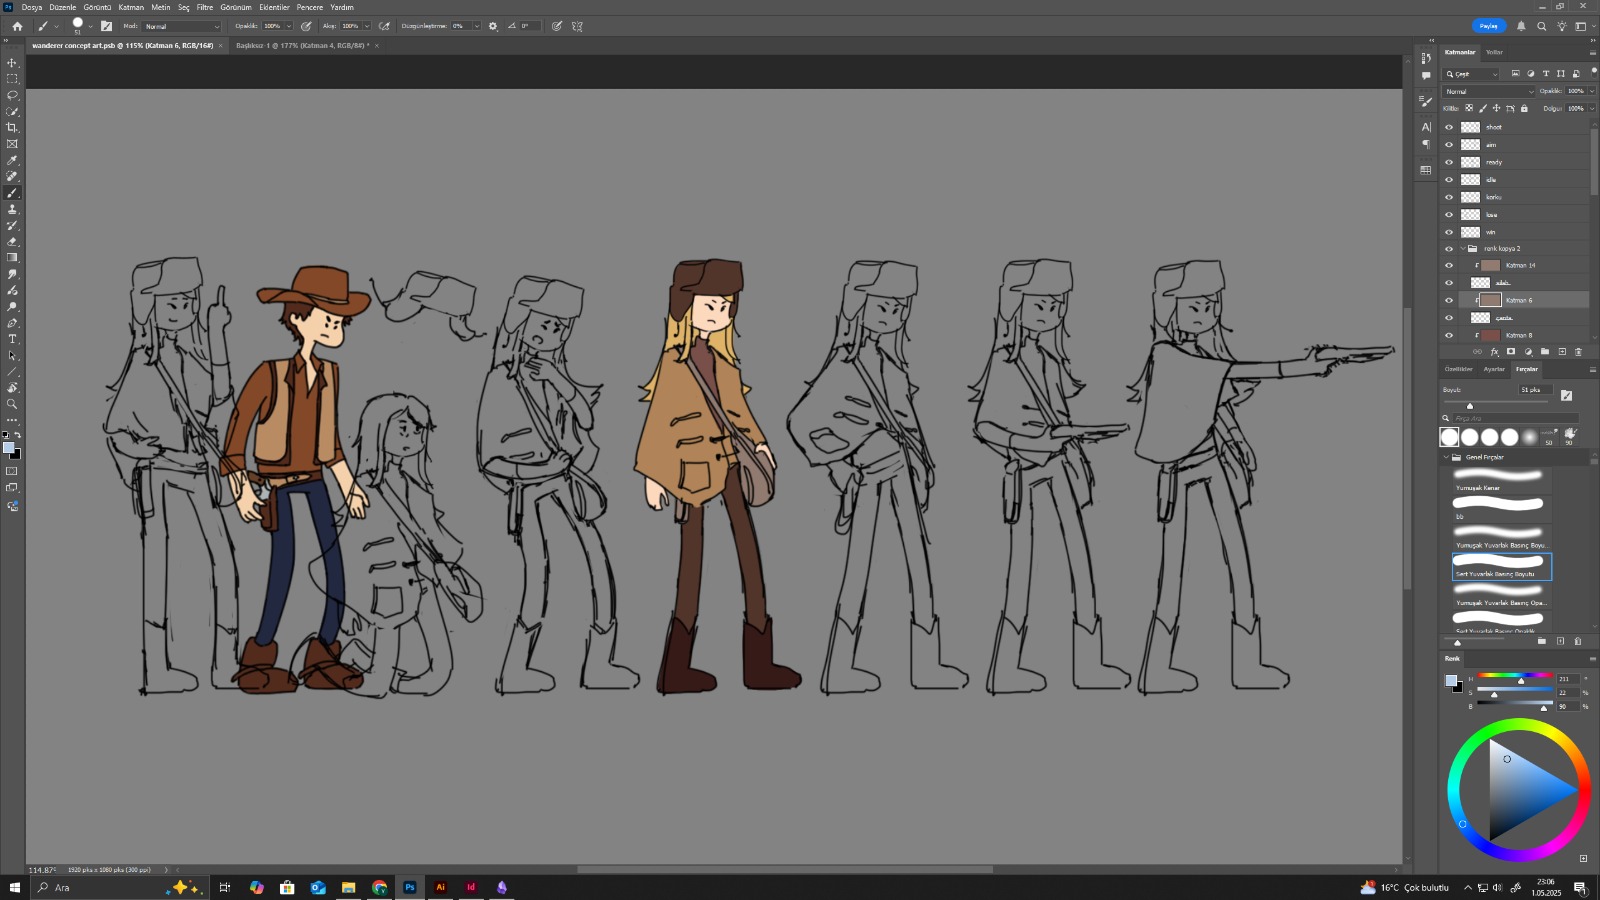This screenshot has width=1600, height=900.
Task: Hide the idle layer
Action: (1449, 180)
